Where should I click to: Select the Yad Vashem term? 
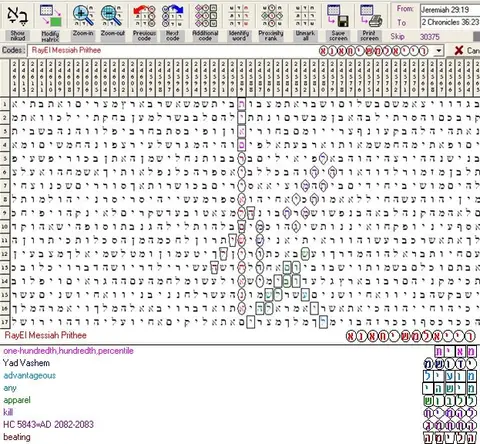[26, 363]
